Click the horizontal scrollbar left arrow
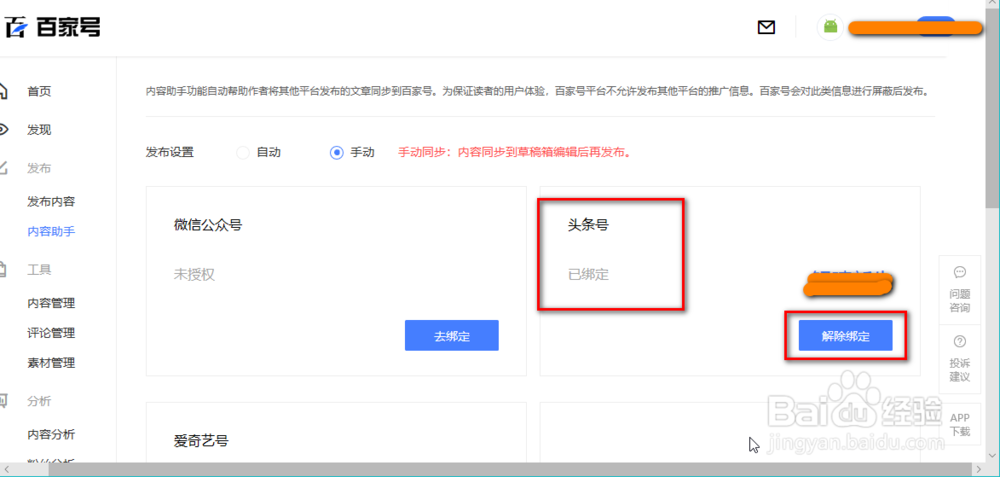This screenshot has width=1000, height=477. coord(6,469)
